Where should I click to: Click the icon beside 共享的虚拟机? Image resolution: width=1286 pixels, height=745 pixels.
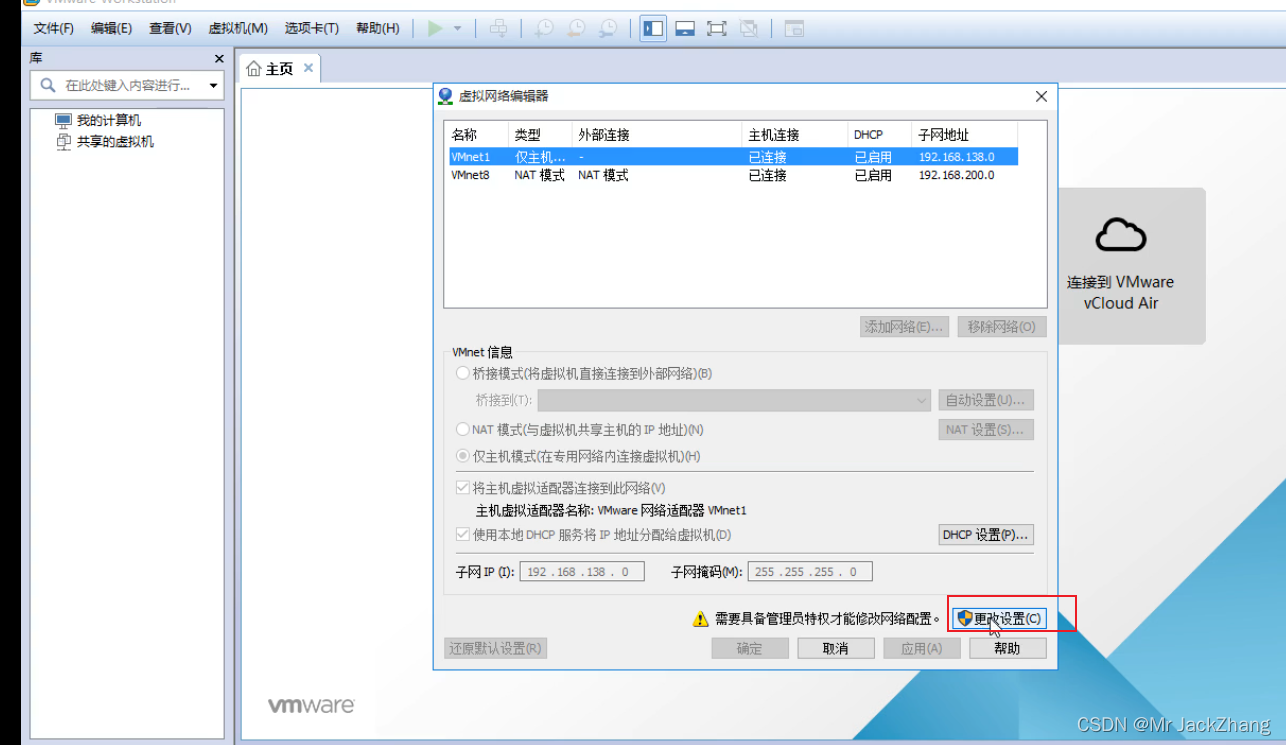(64, 142)
